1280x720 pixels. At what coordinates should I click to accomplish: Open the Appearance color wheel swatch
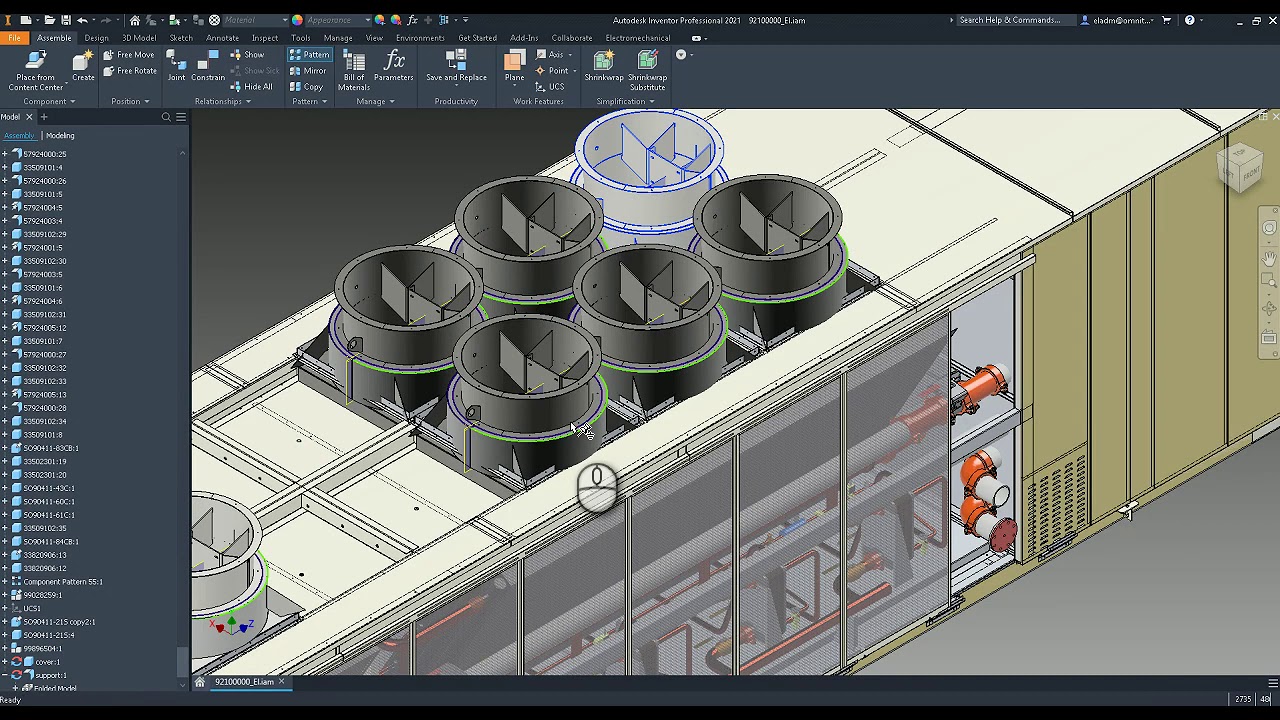297,20
